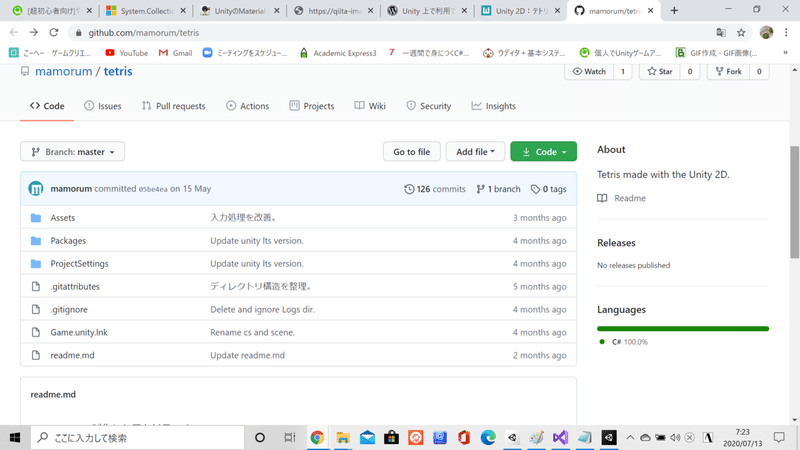The image size is (800, 450).
Task: Switch to the System.Collections browser tab
Action: pyautogui.click(x=146, y=11)
